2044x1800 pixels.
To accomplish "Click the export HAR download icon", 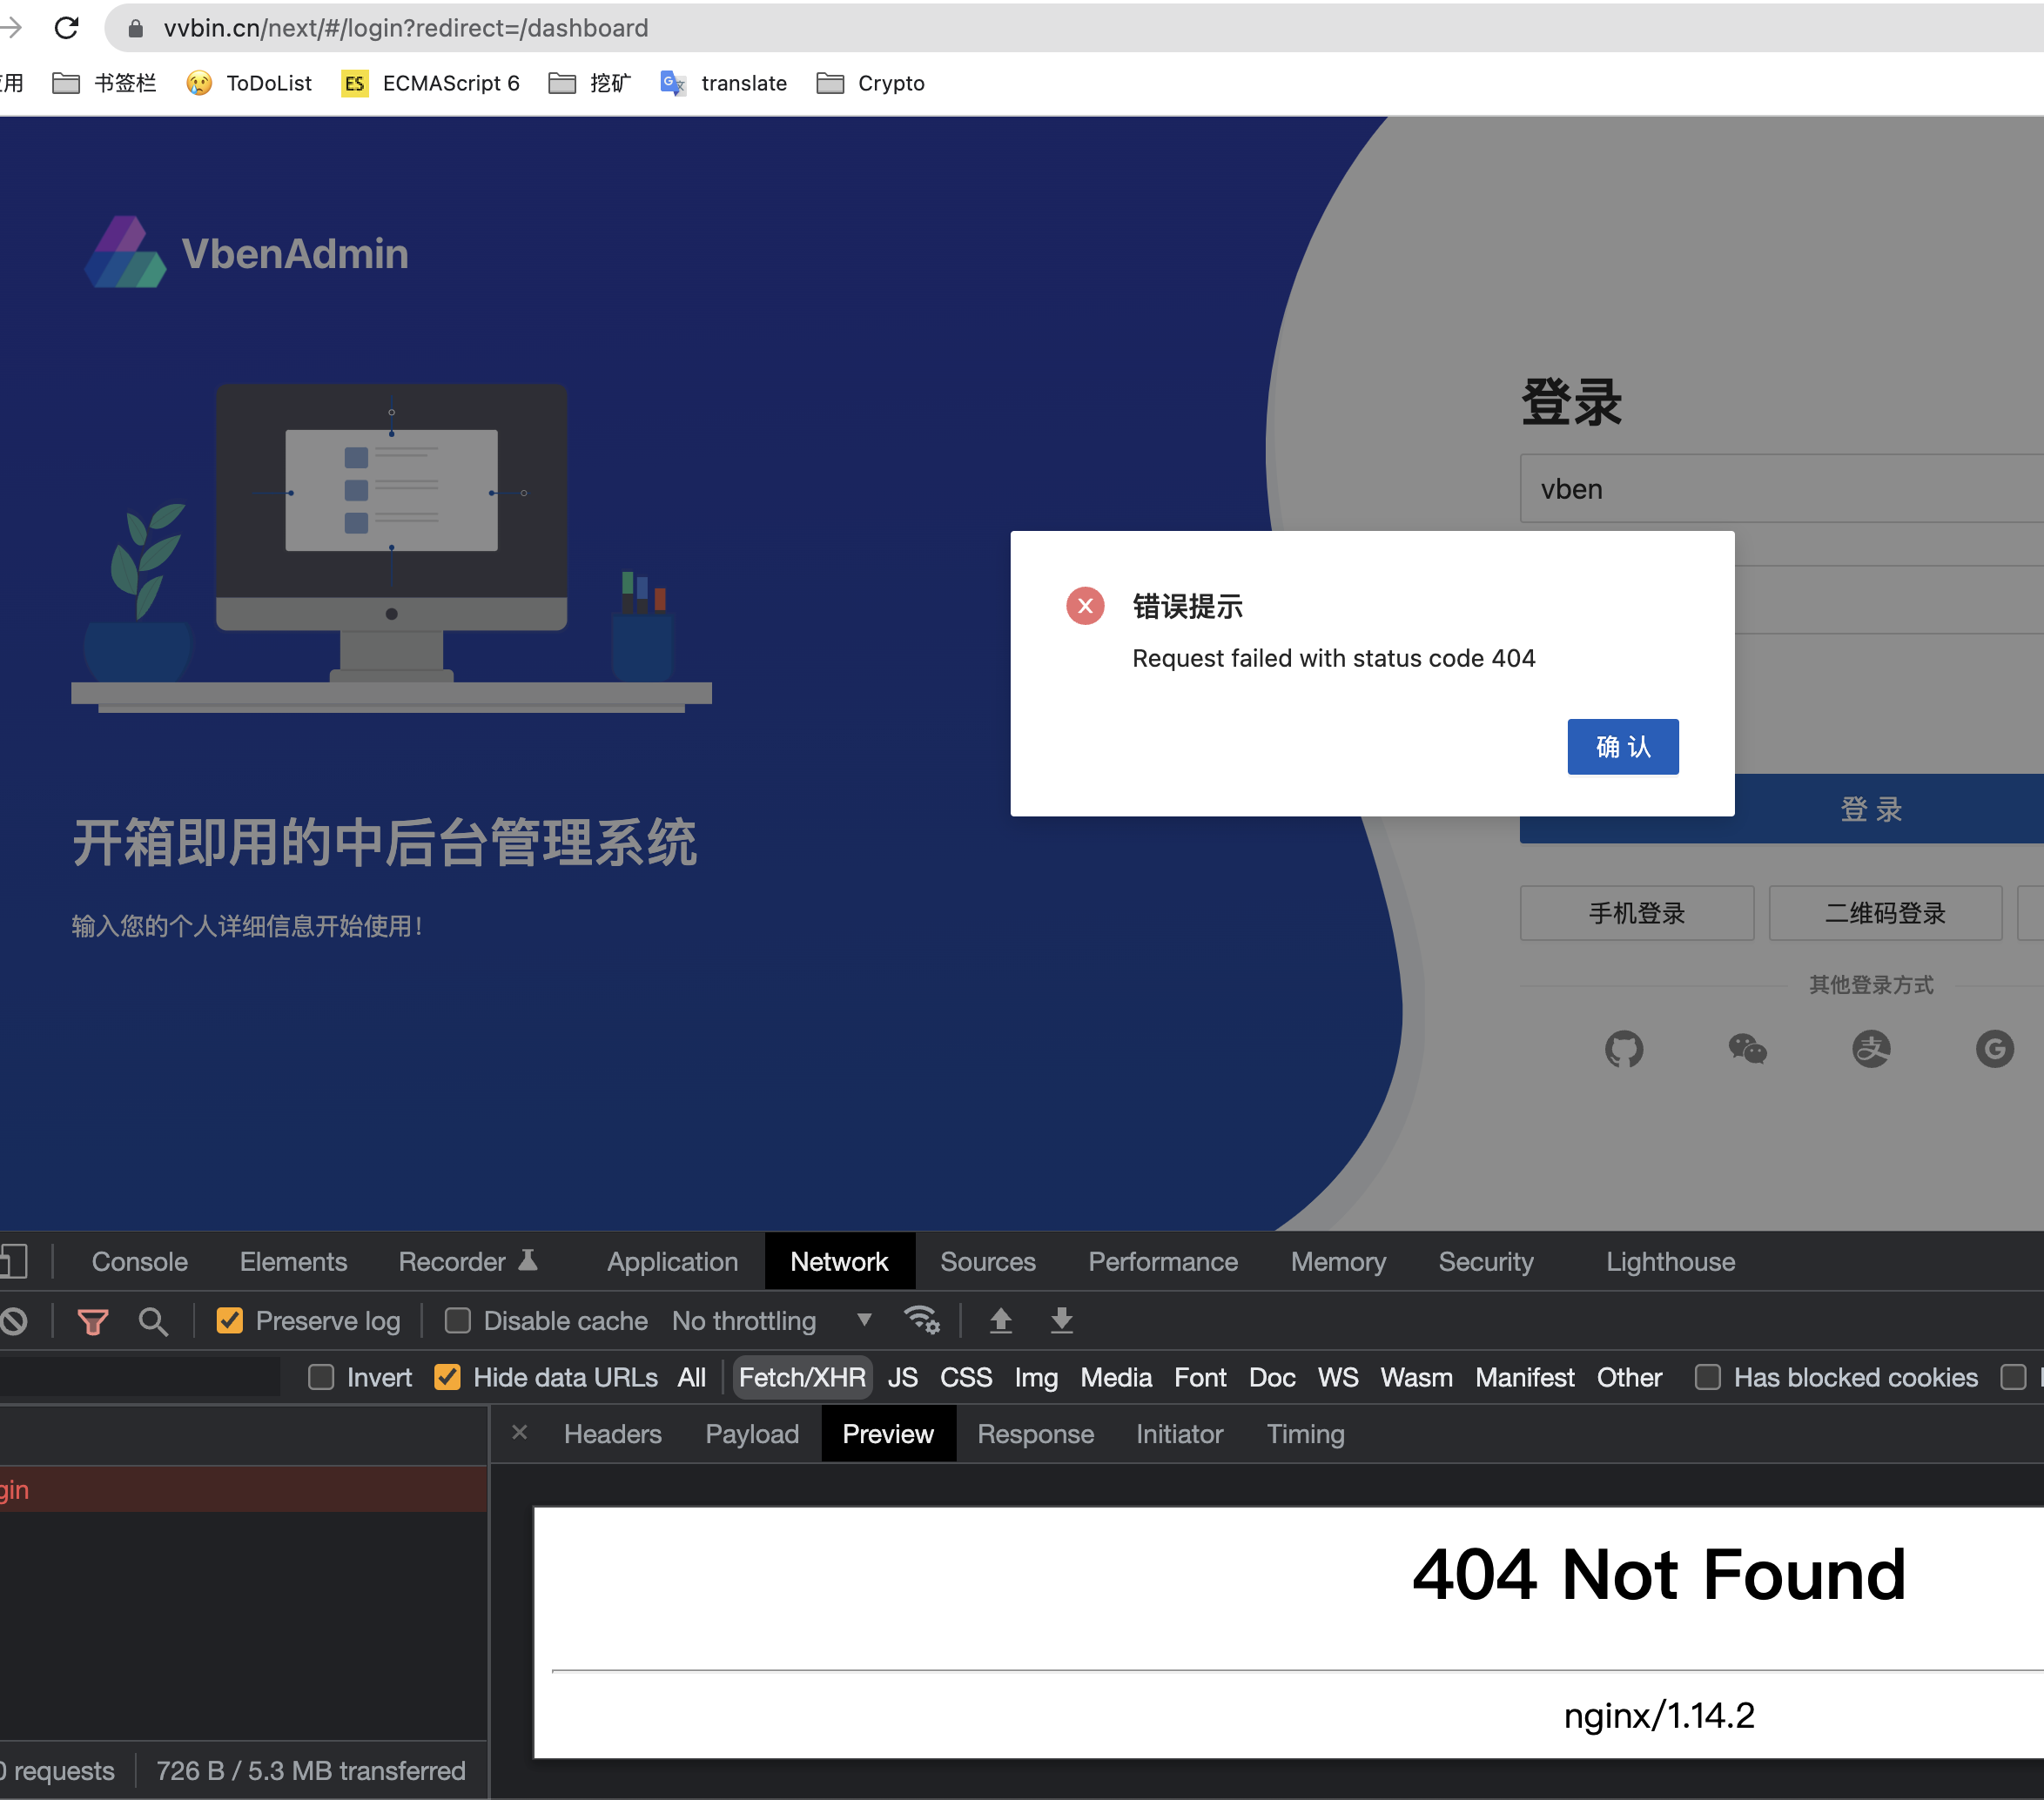I will click(1061, 1321).
